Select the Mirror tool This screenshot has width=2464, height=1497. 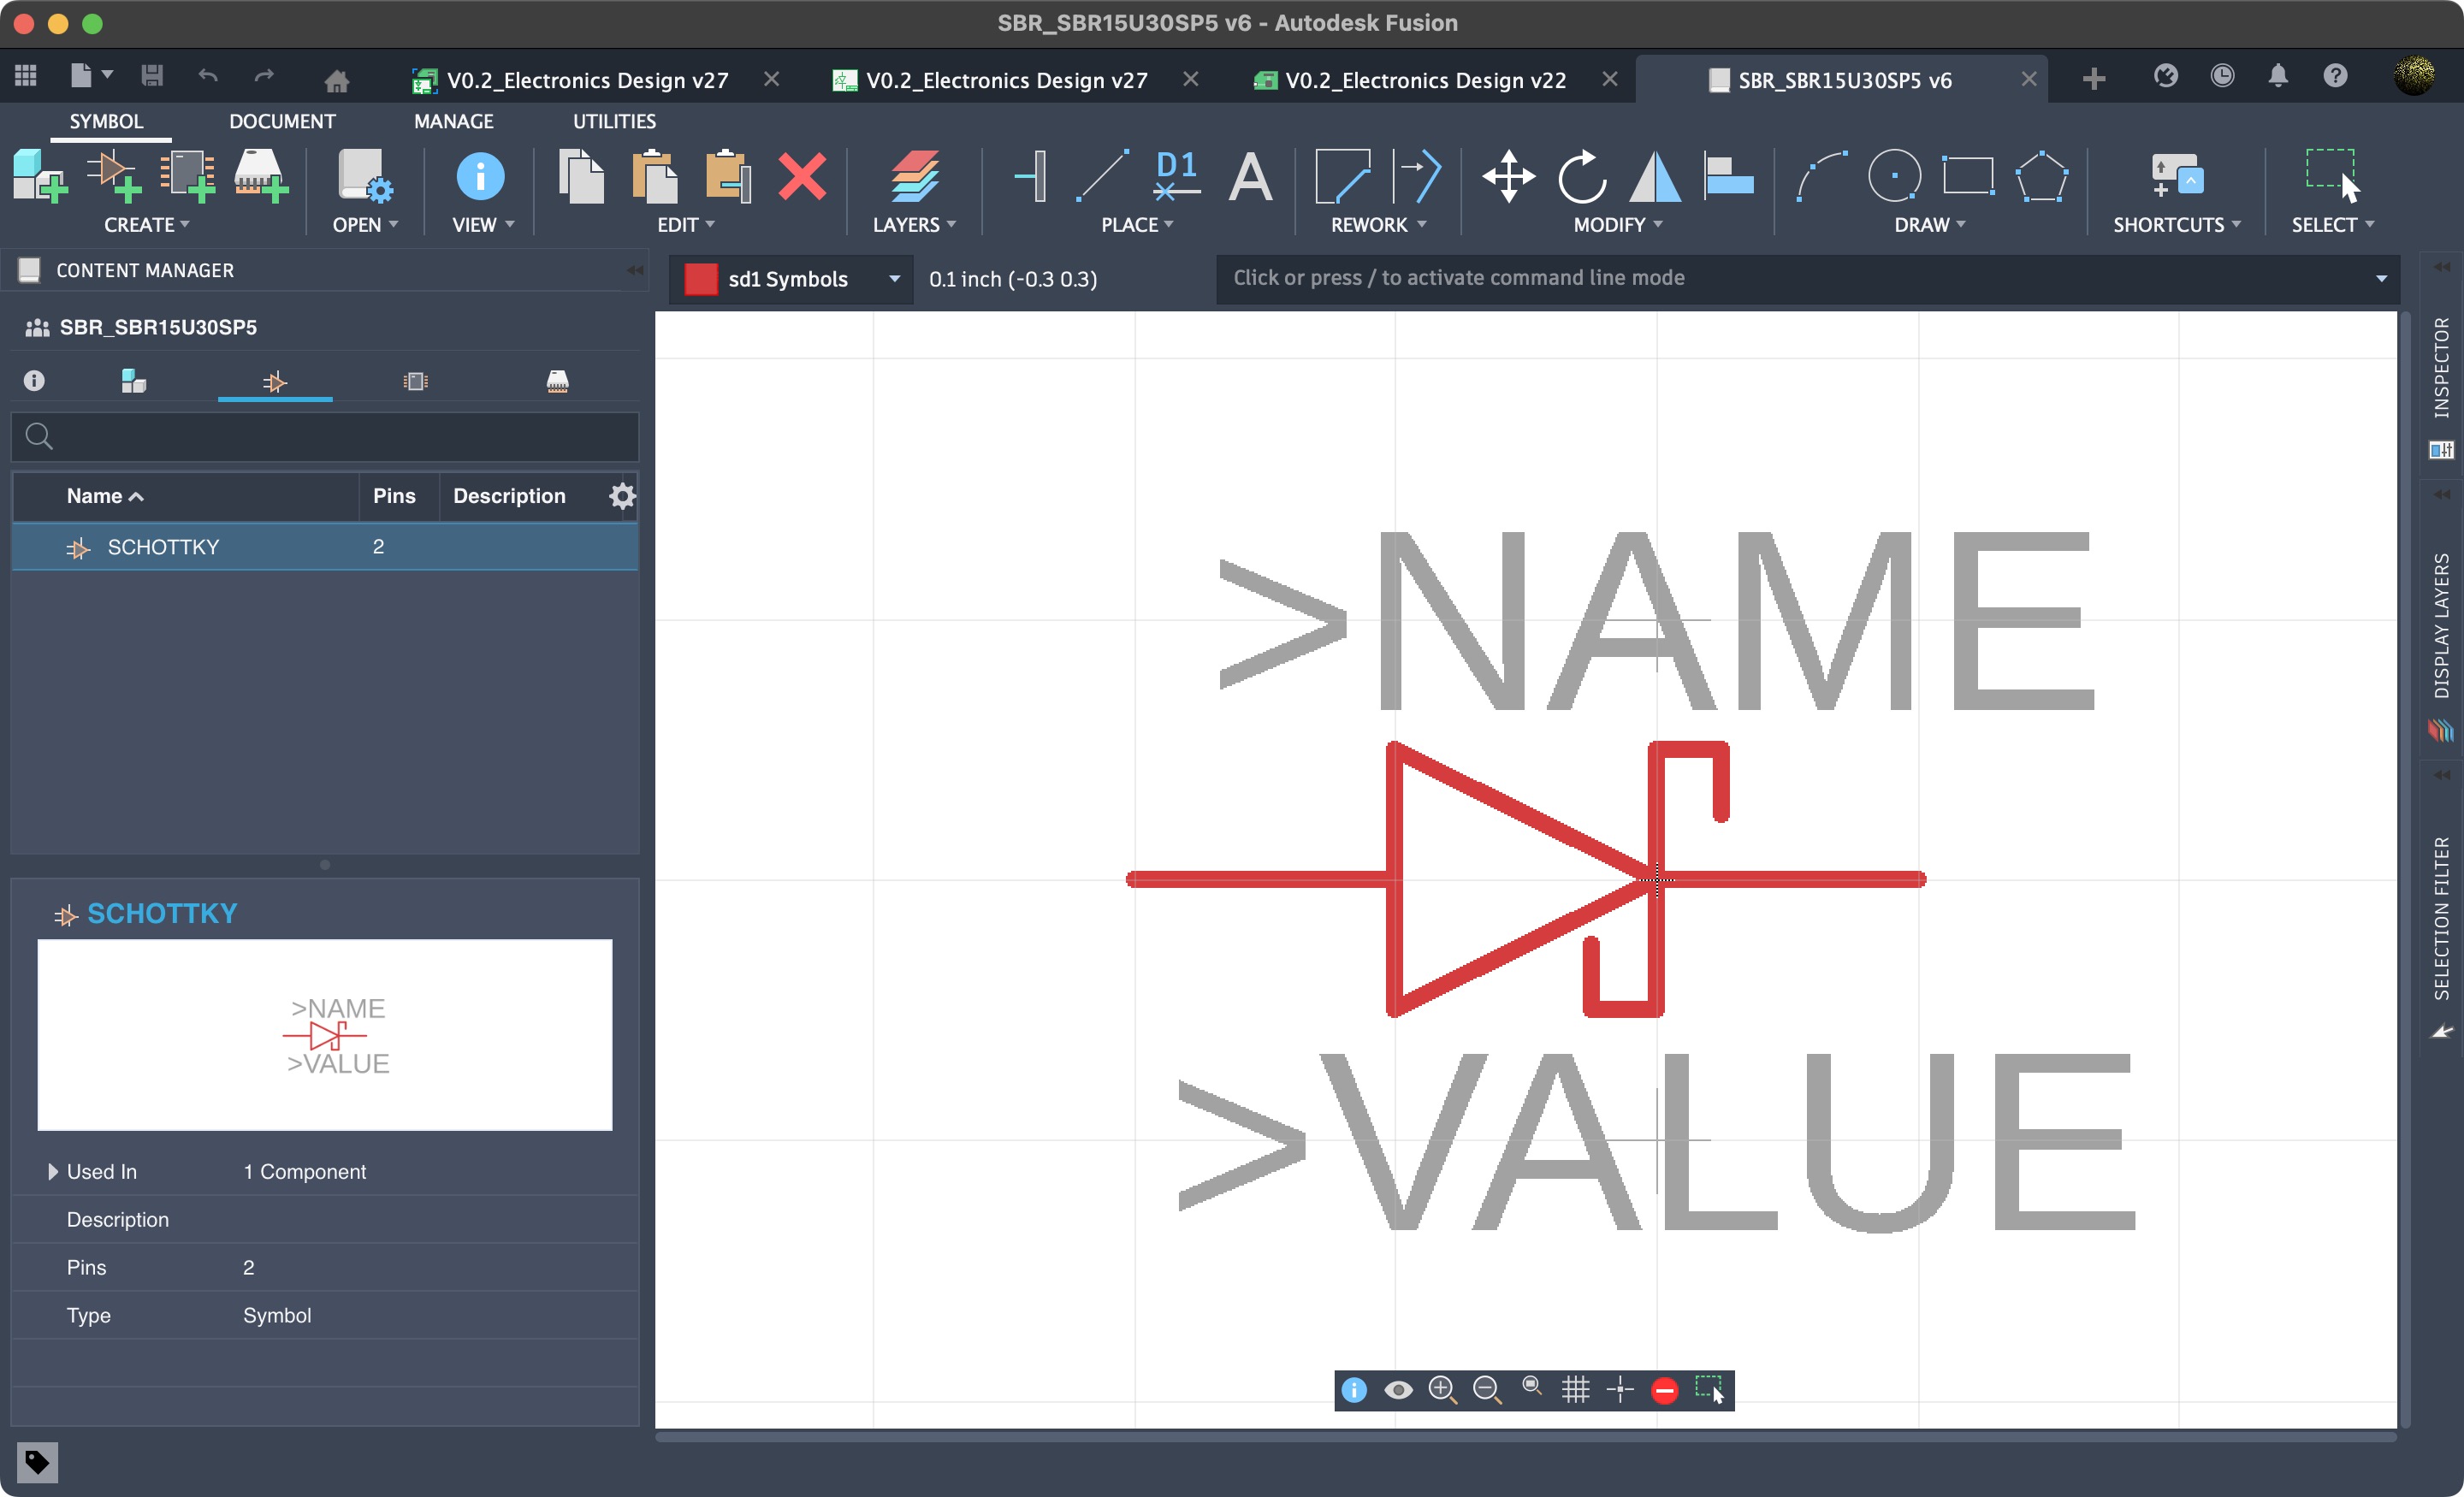(x=1655, y=177)
